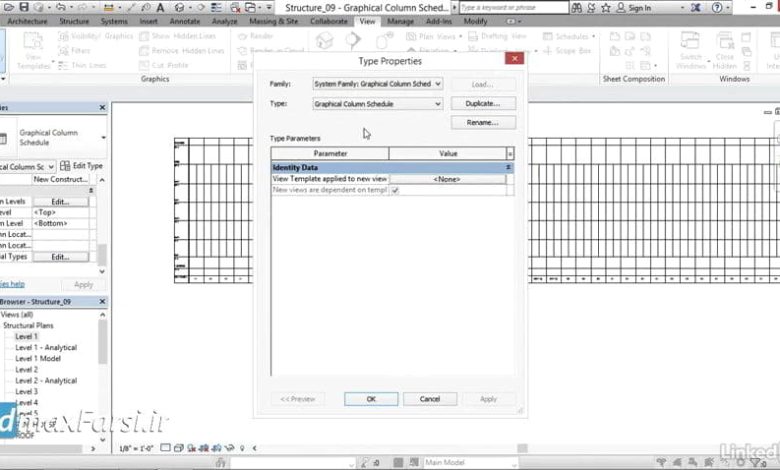Screen dimensions: 780x470
Task: Select 'Level 3' in Project Browser
Action: [x=26, y=392]
